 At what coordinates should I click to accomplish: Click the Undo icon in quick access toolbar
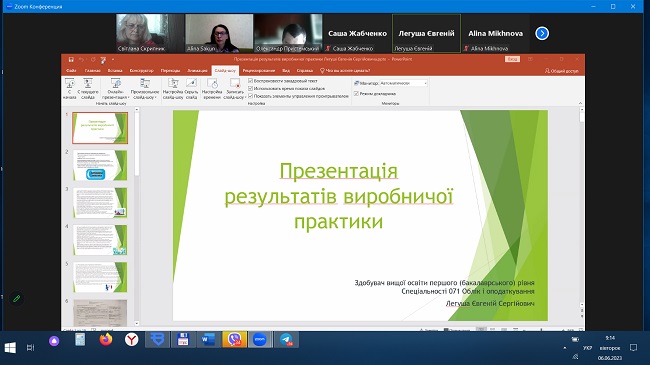coord(82,60)
